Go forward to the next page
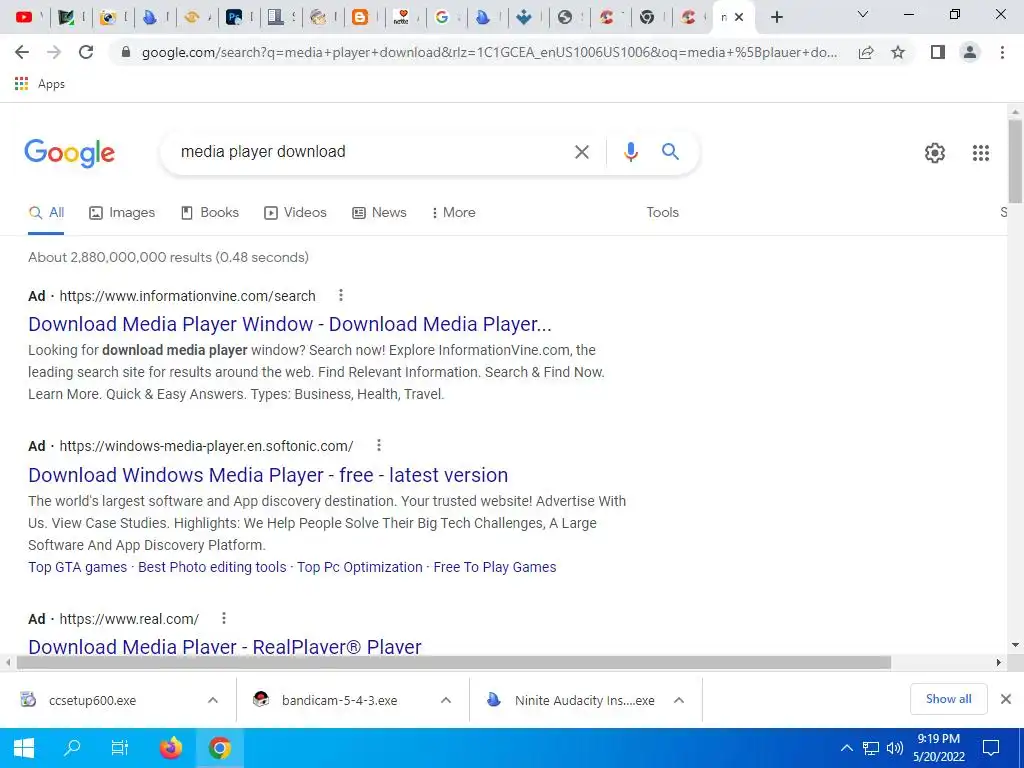Viewport: 1024px width, 768px height. (x=54, y=52)
